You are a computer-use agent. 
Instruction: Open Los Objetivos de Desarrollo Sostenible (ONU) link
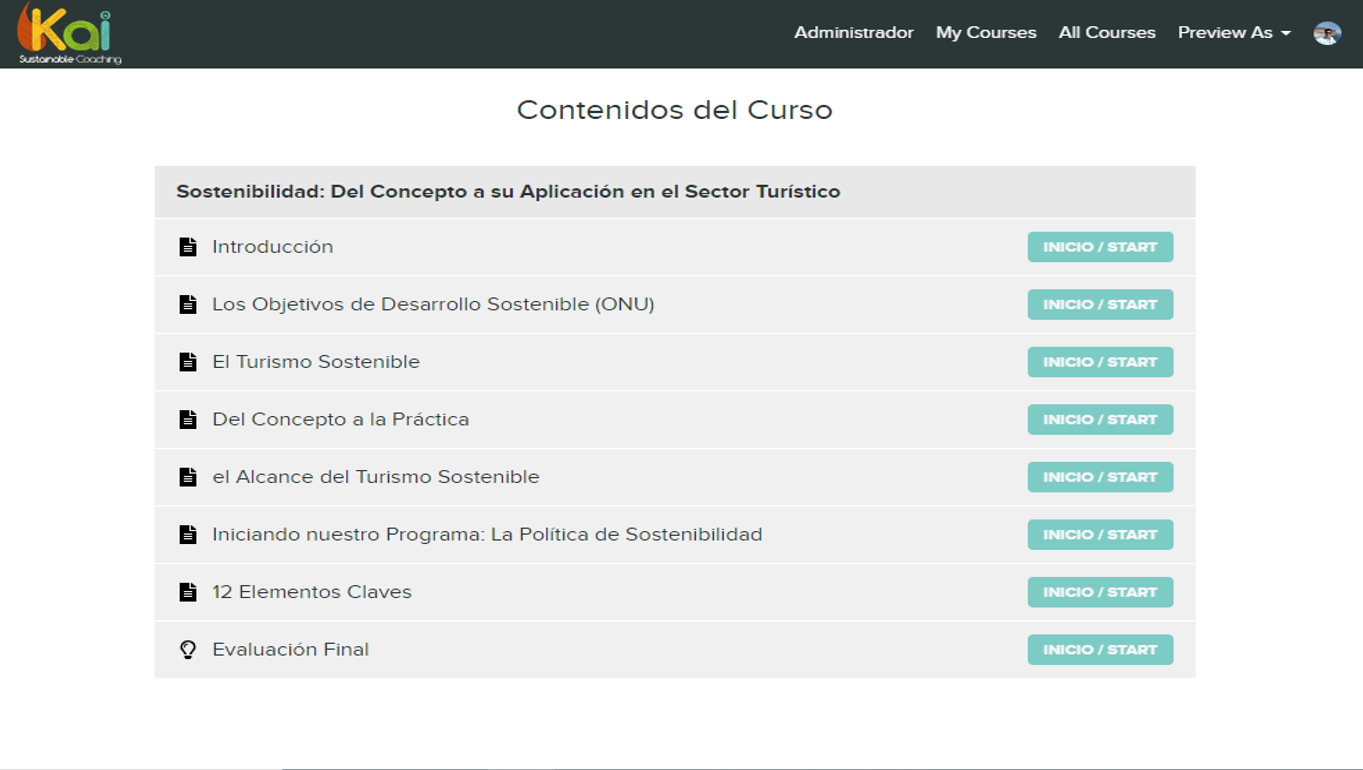coord(432,305)
